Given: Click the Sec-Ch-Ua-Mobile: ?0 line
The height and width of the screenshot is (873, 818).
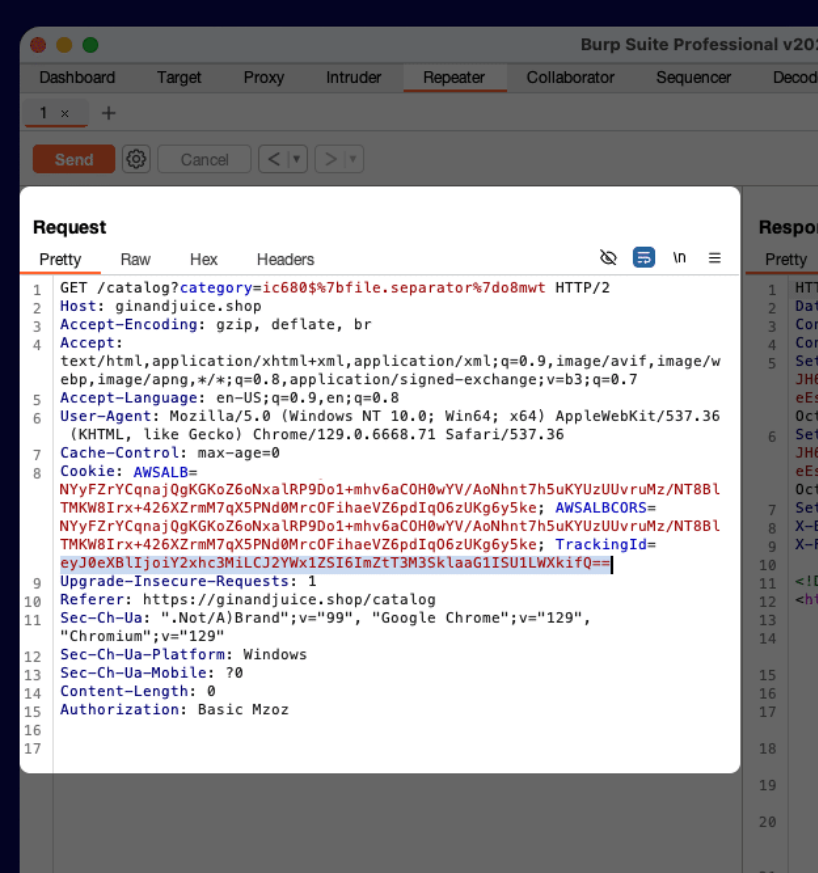Looking at the screenshot, I should (151, 673).
